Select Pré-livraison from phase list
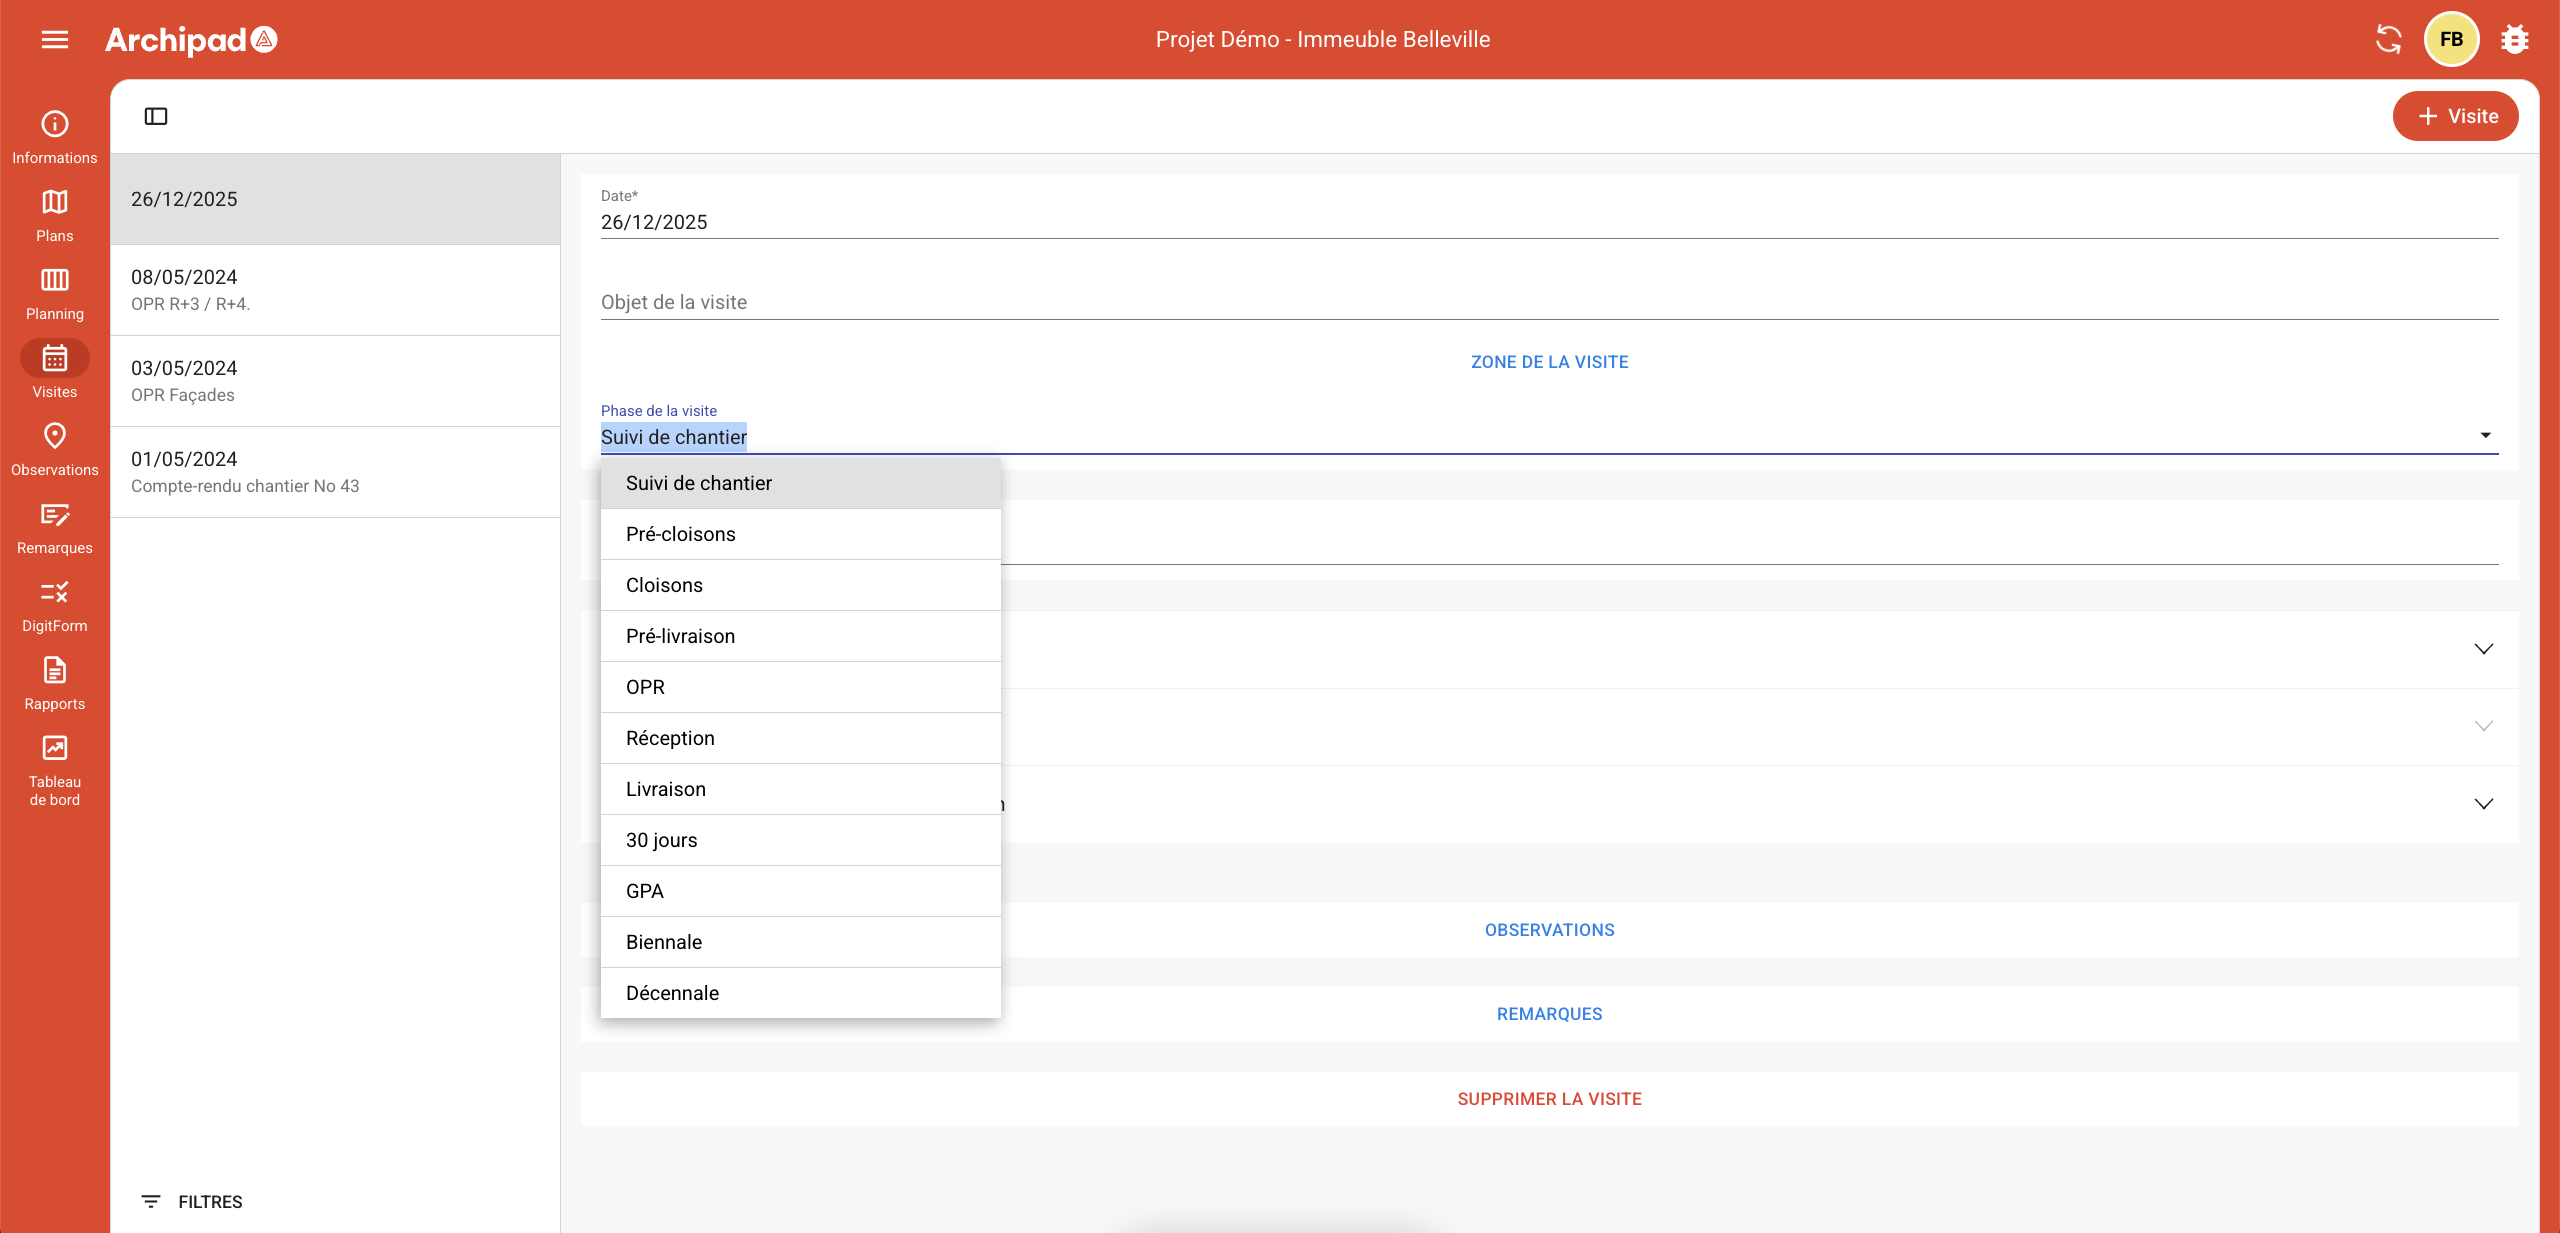Image resolution: width=2560 pixels, height=1233 pixels. [x=681, y=636]
